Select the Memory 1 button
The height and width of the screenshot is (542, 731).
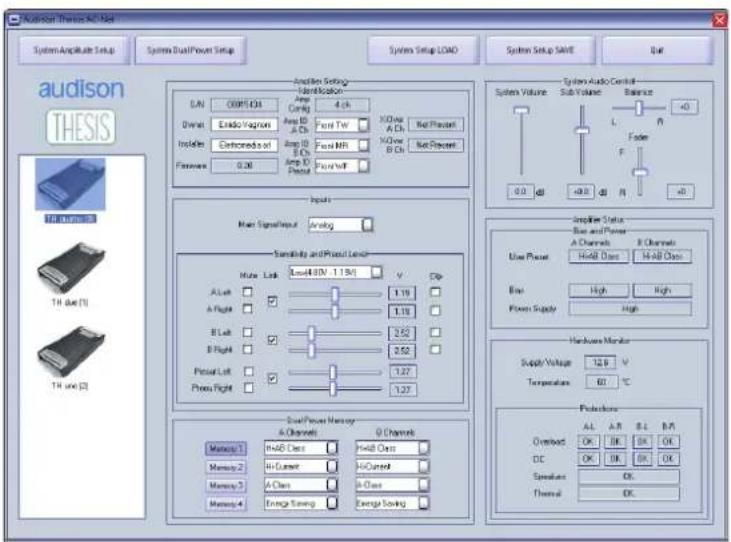tap(226, 448)
